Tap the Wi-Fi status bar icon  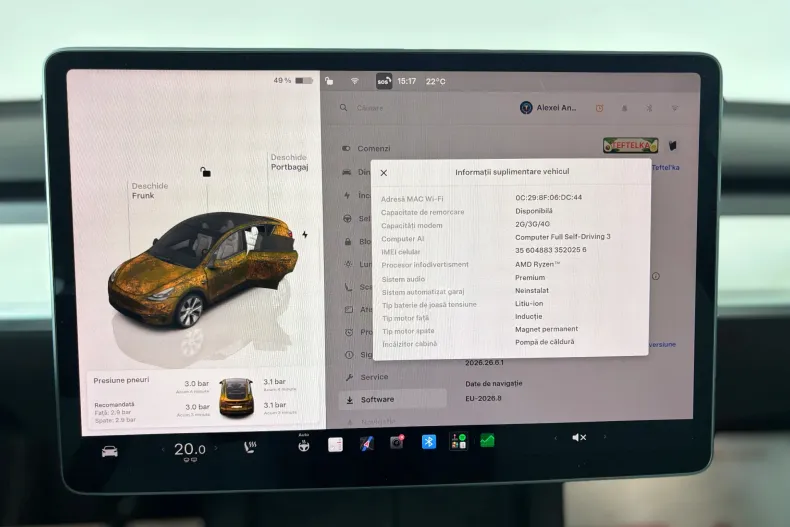355,81
